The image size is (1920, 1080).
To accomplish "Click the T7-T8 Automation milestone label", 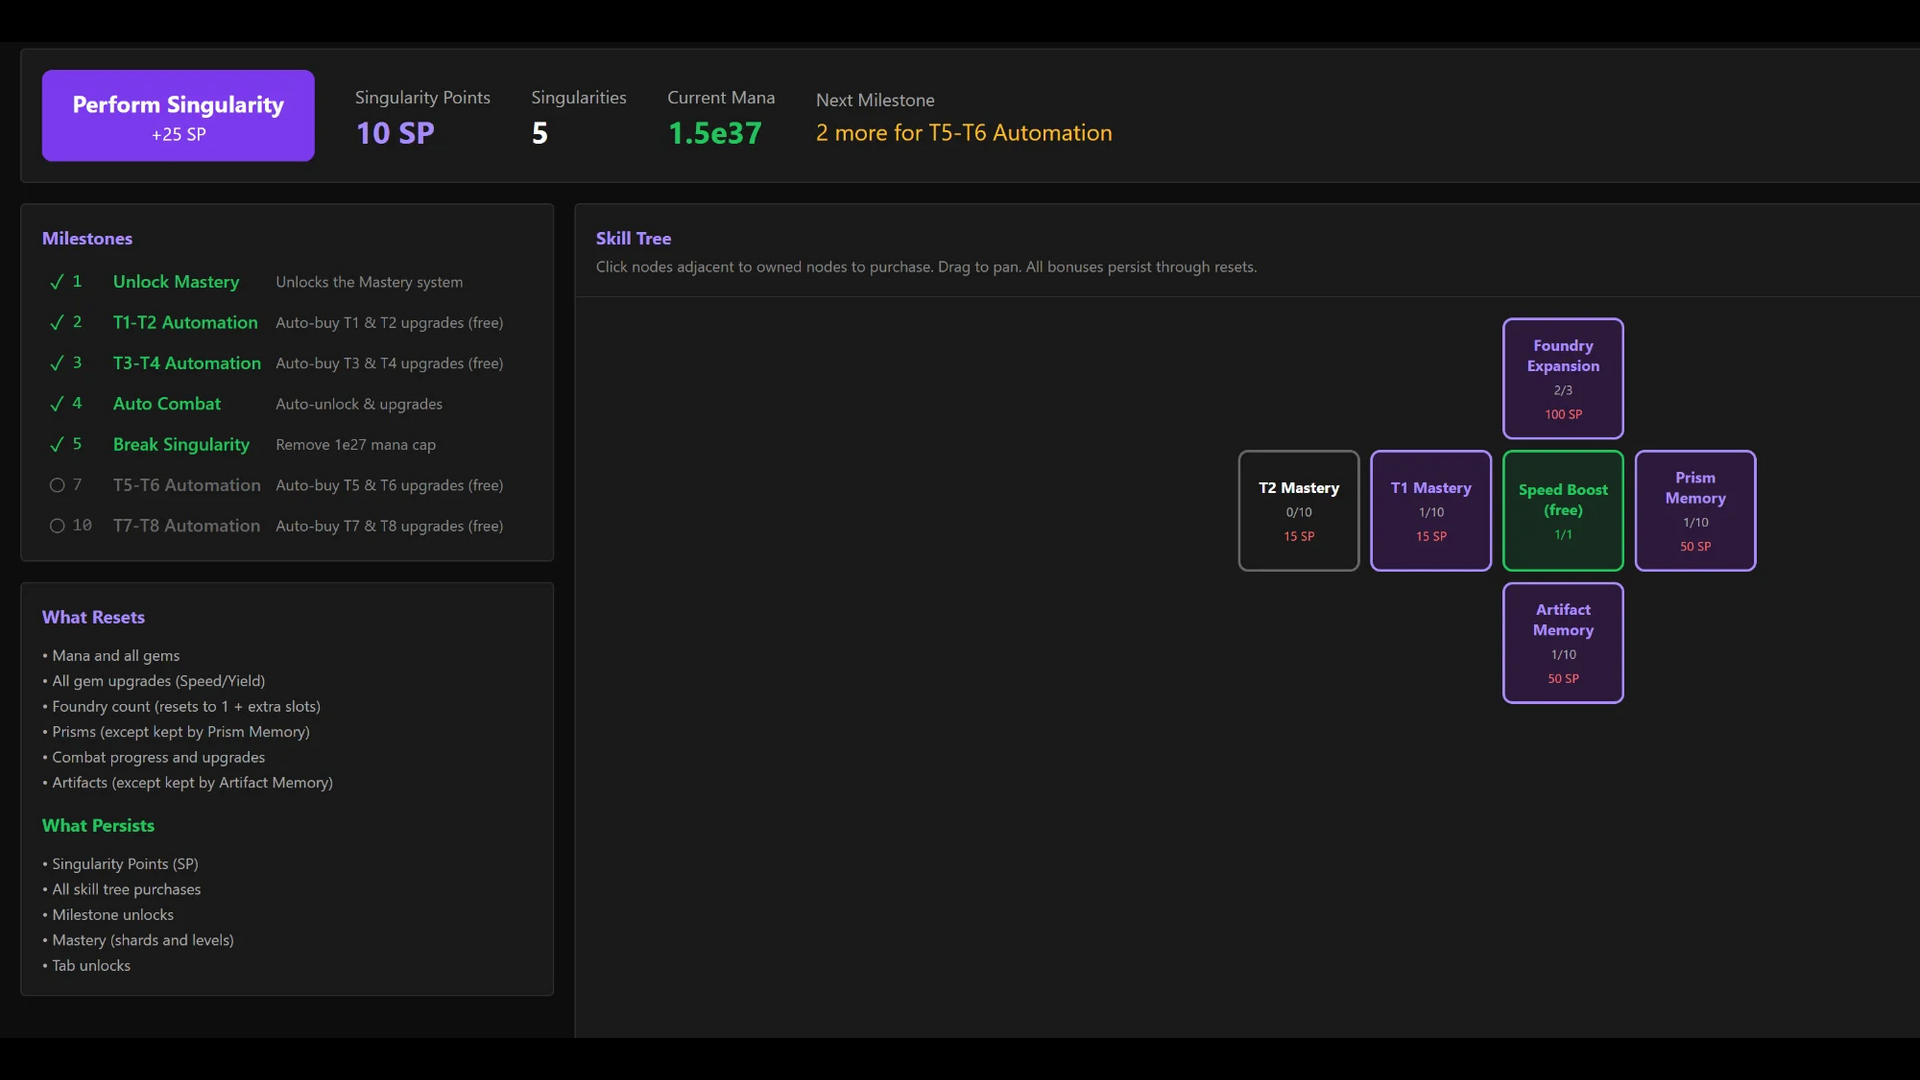I will (186, 526).
